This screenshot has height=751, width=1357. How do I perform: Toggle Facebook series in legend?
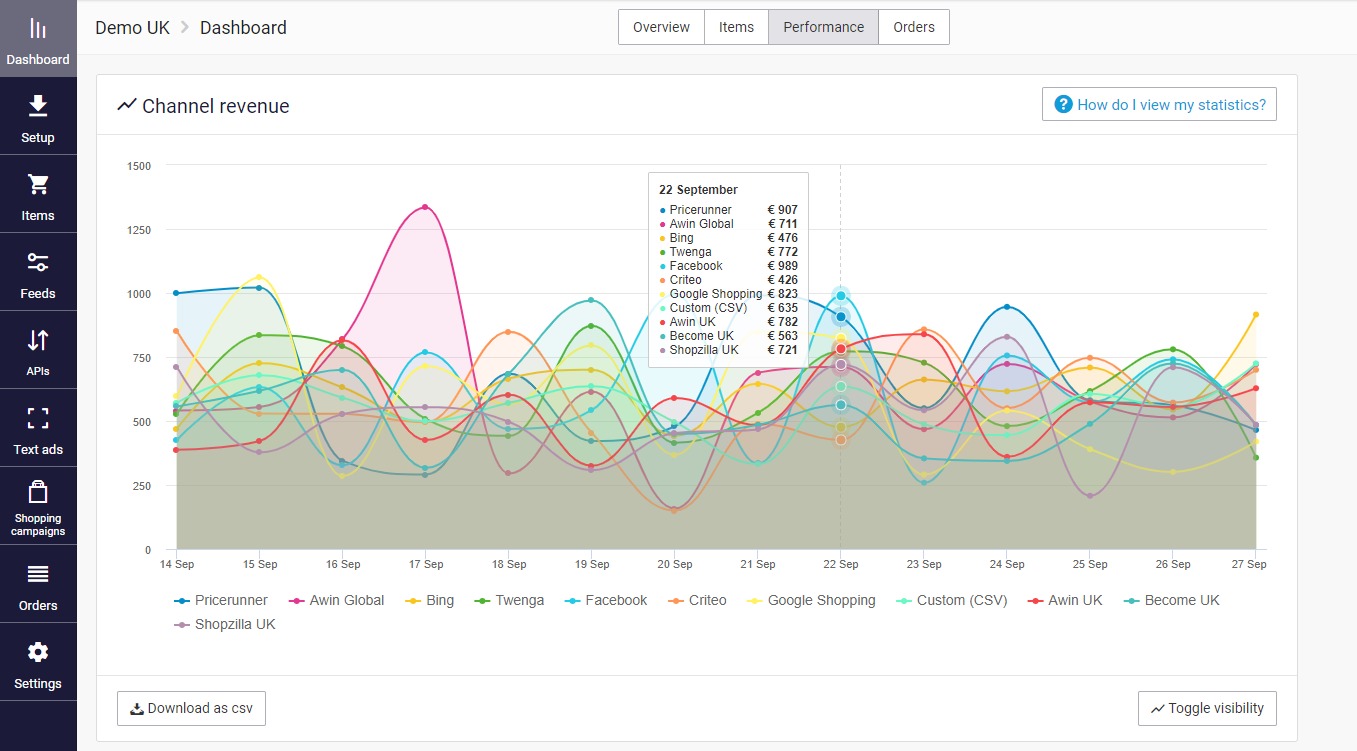606,600
